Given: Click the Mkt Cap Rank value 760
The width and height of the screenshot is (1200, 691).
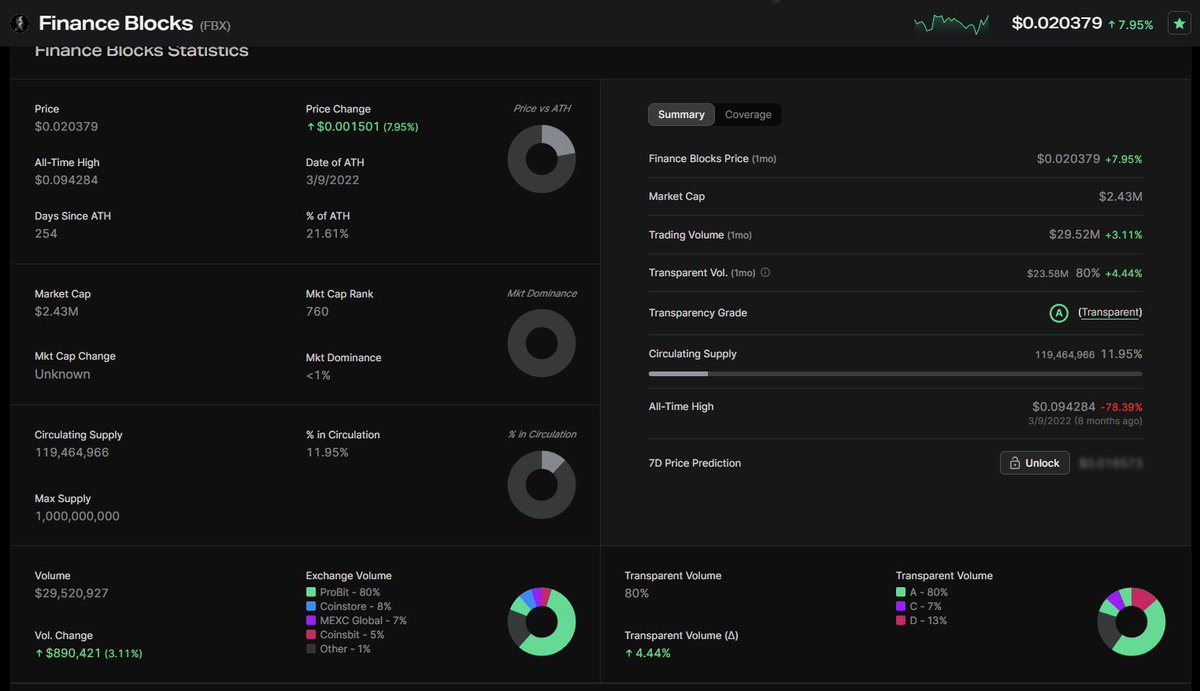Looking at the screenshot, I should coord(317,311).
